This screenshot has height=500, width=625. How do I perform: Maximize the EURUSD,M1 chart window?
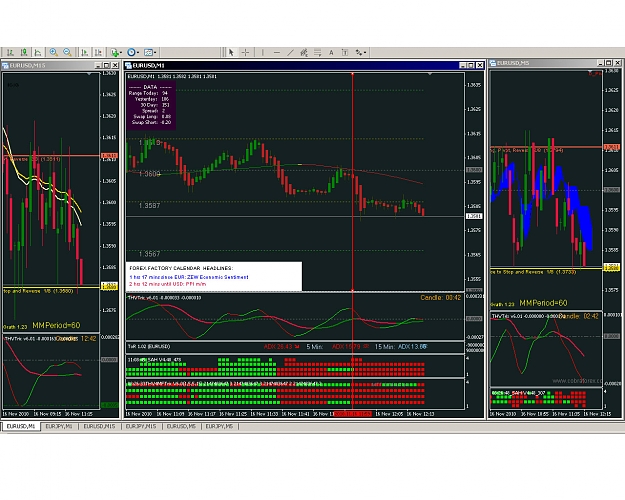point(471,65)
